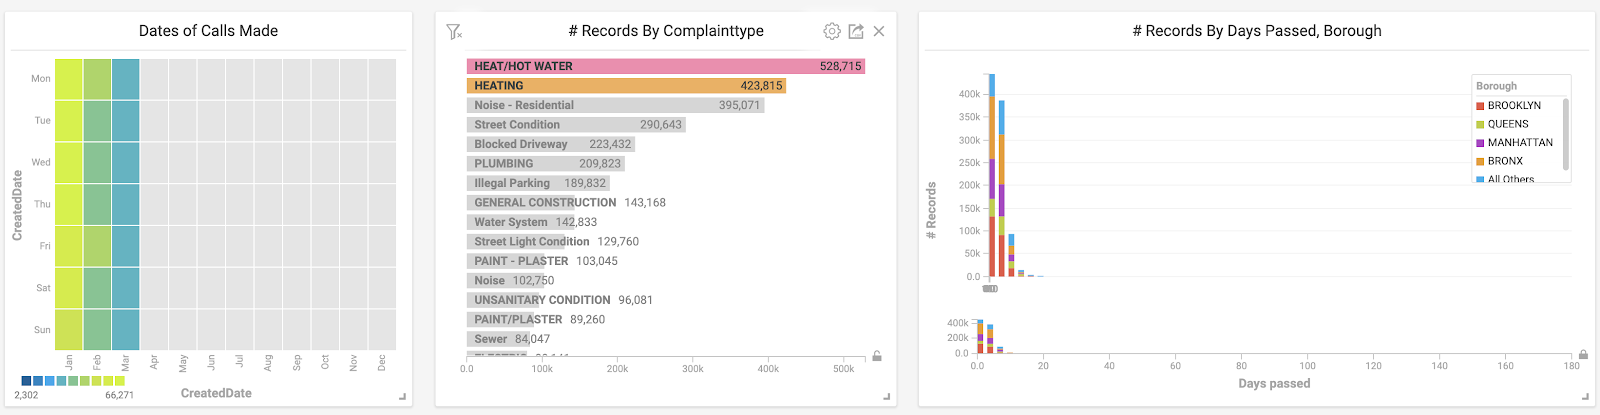Clear filter on Complainttype chart
The height and width of the screenshot is (415, 1600).
coord(454,32)
